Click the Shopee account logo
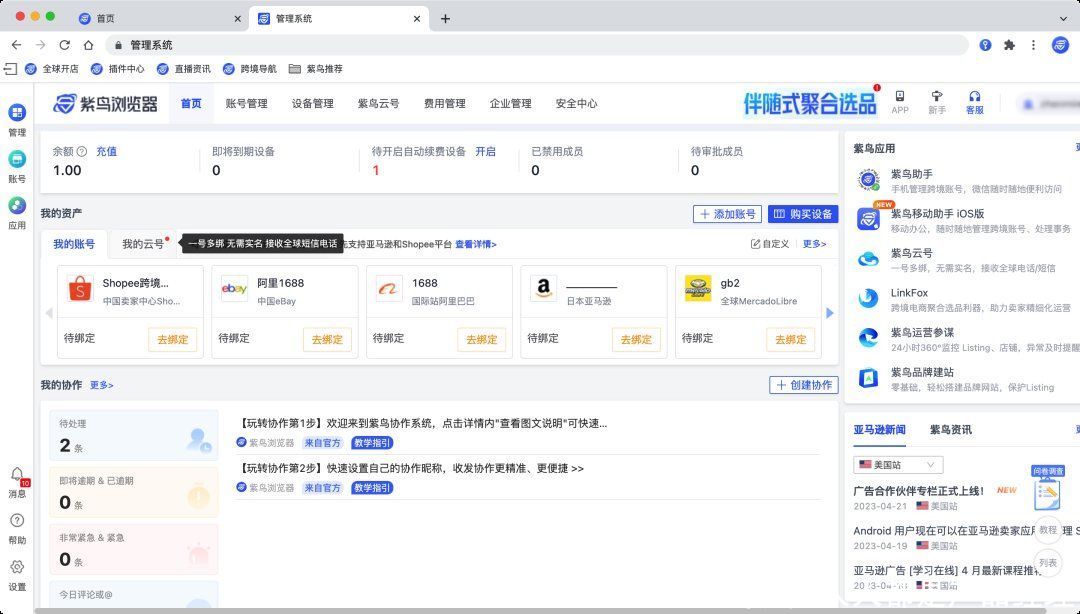 80,289
